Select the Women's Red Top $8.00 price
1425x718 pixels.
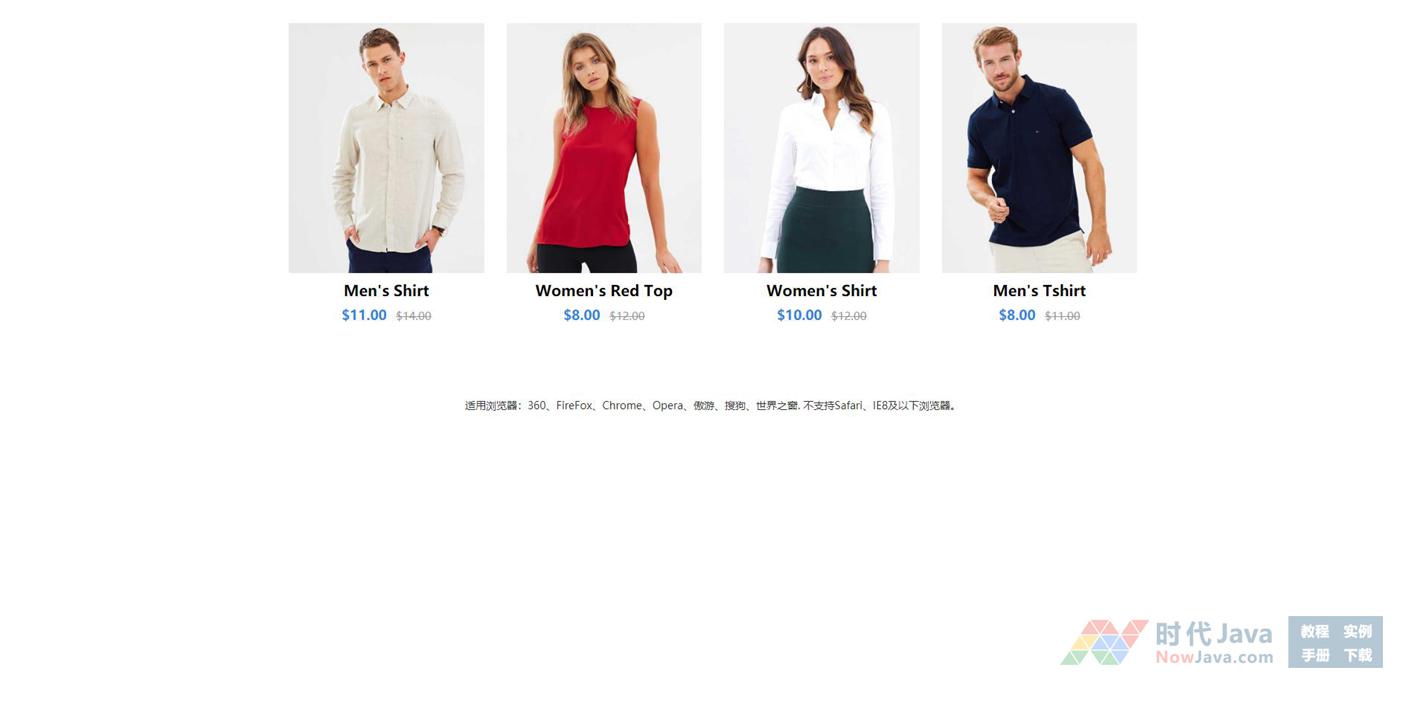pyautogui.click(x=582, y=315)
